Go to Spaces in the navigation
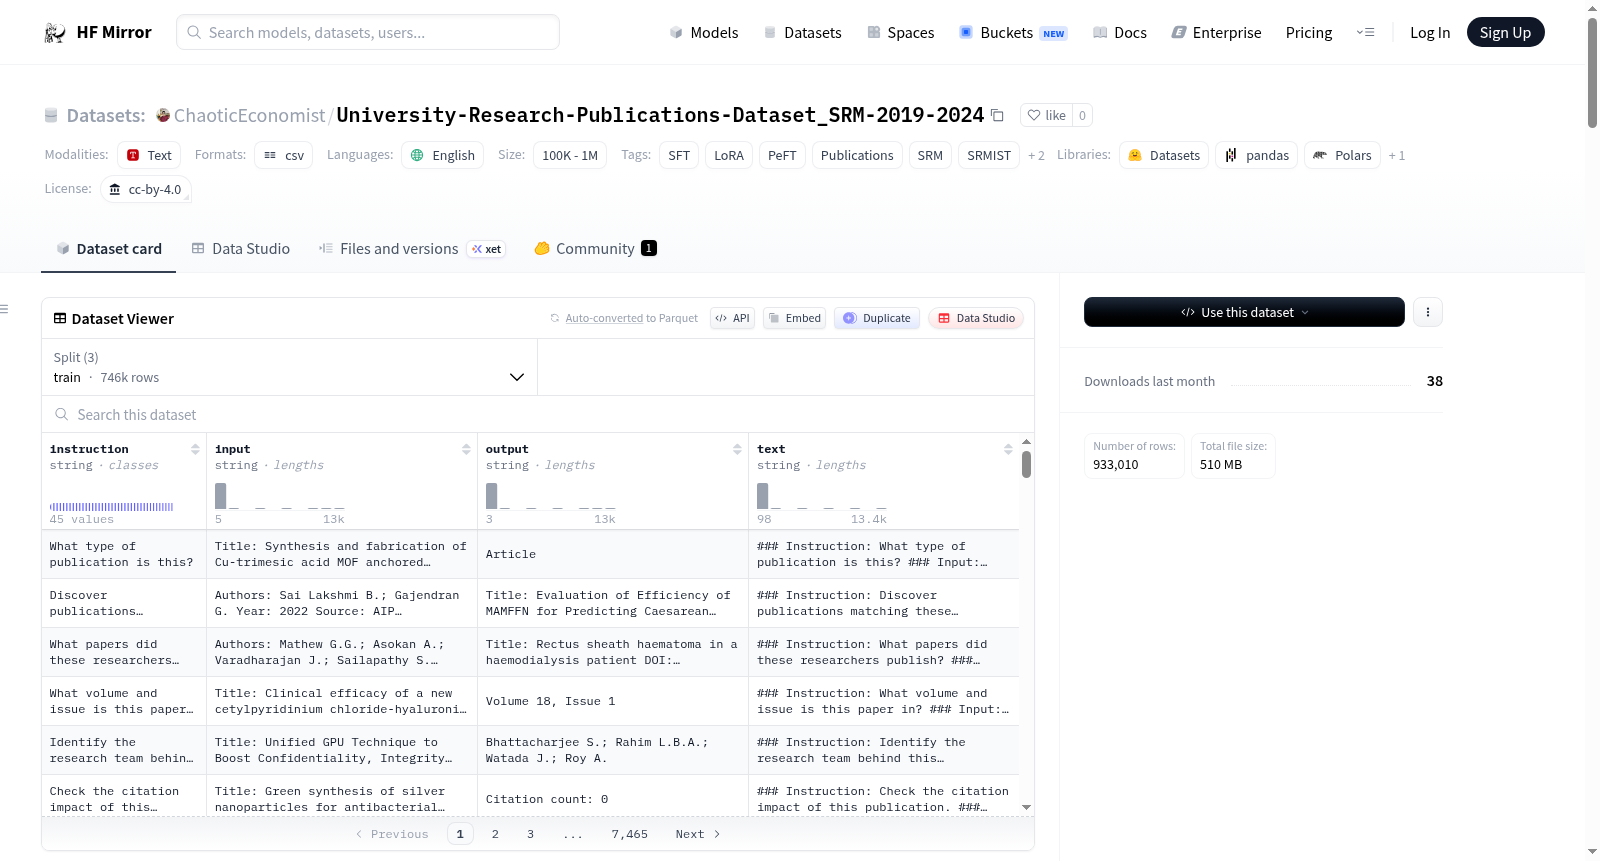This screenshot has width=1600, height=861. 901,32
